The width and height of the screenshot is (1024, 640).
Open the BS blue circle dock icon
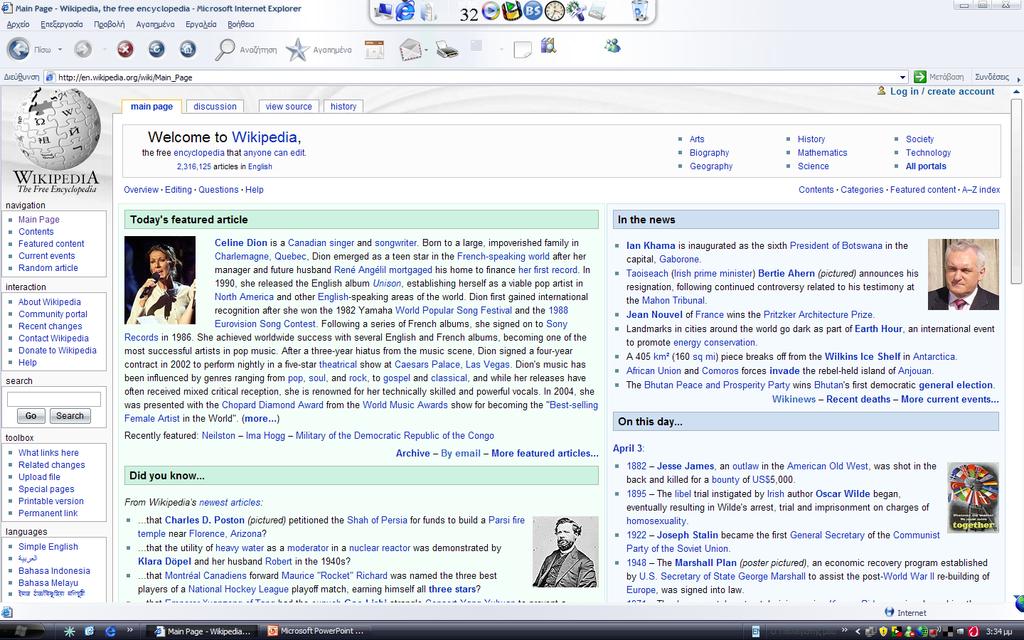[x=533, y=11]
